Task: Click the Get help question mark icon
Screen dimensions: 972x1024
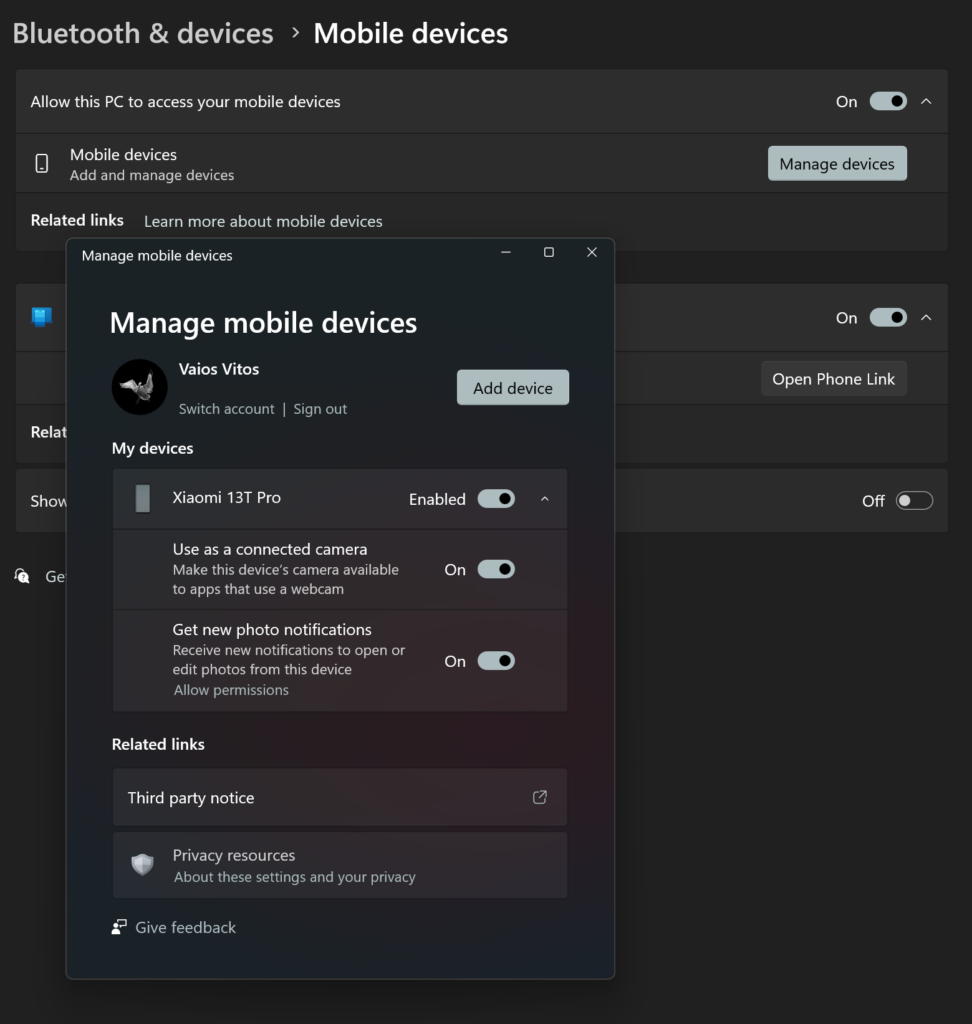Action: point(22,576)
